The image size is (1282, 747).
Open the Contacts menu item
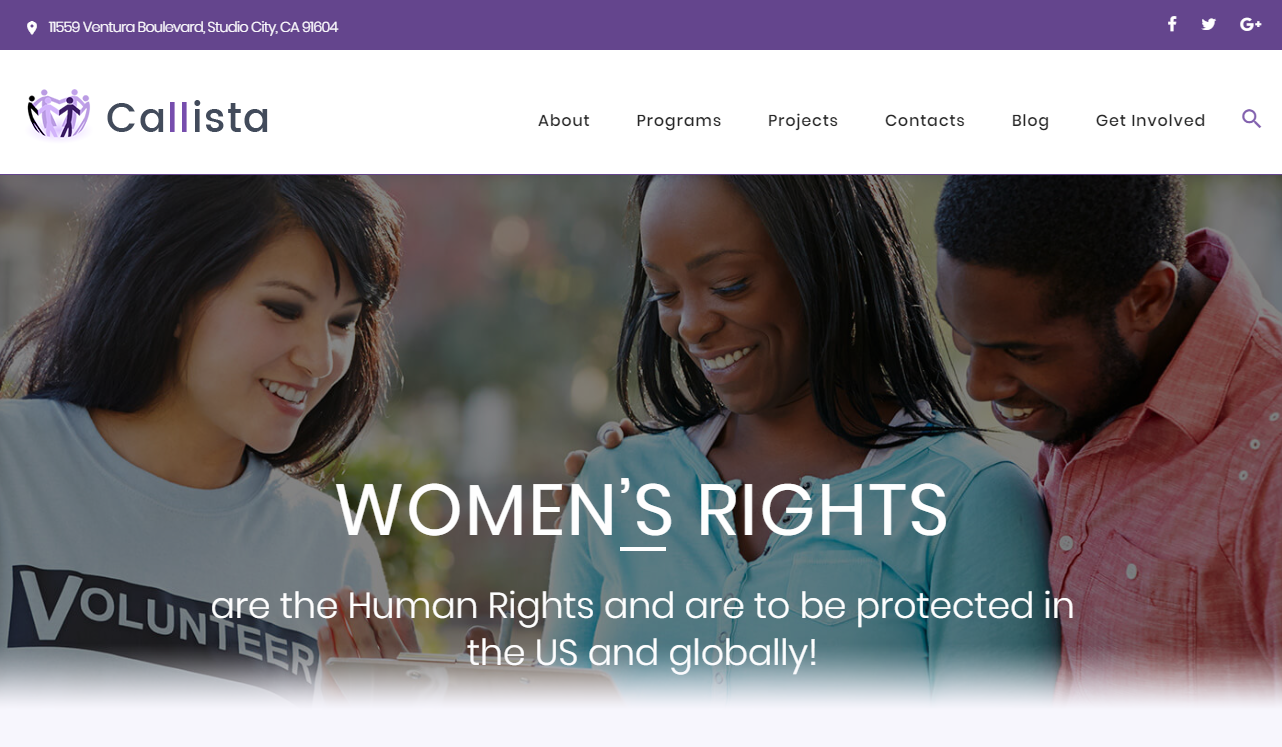pyautogui.click(x=925, y=120)
